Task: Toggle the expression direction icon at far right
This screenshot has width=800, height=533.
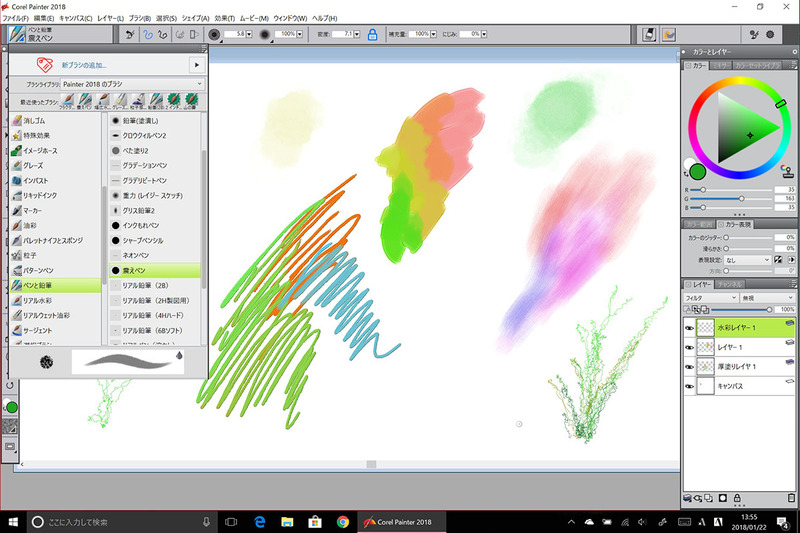Action: [791, 260]
